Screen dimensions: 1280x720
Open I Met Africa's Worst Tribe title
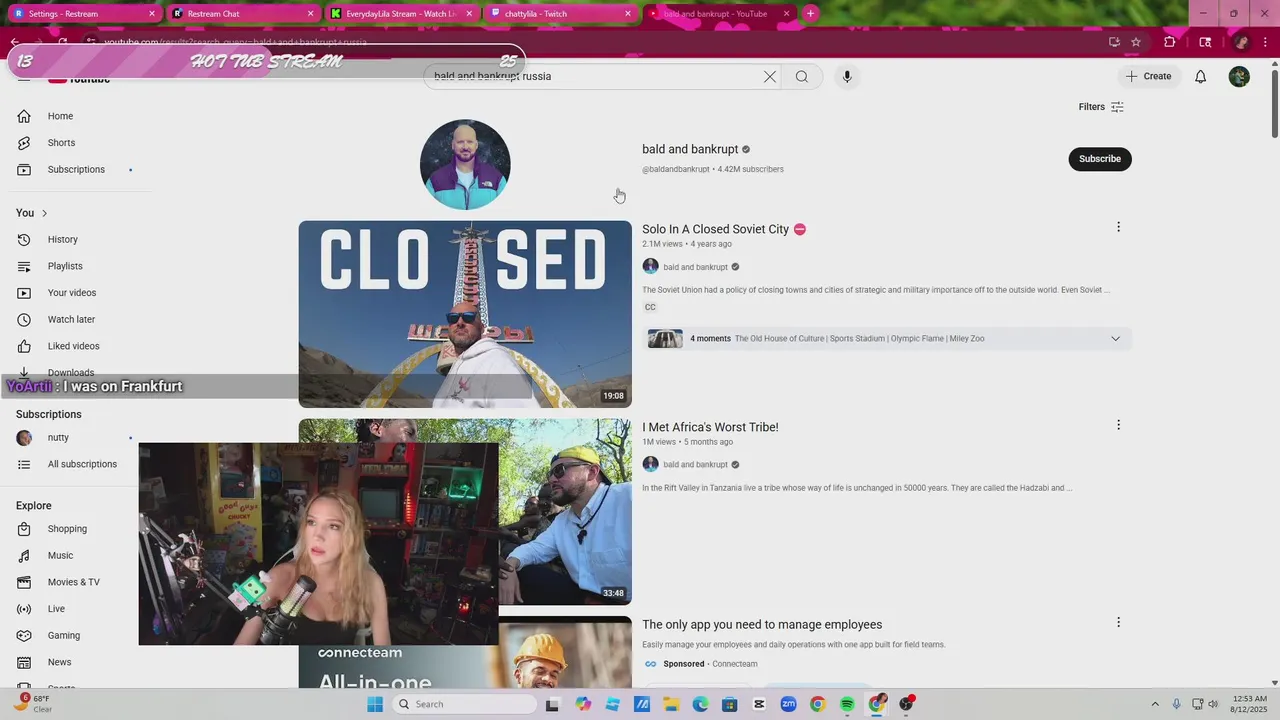(x=710, y=428)
